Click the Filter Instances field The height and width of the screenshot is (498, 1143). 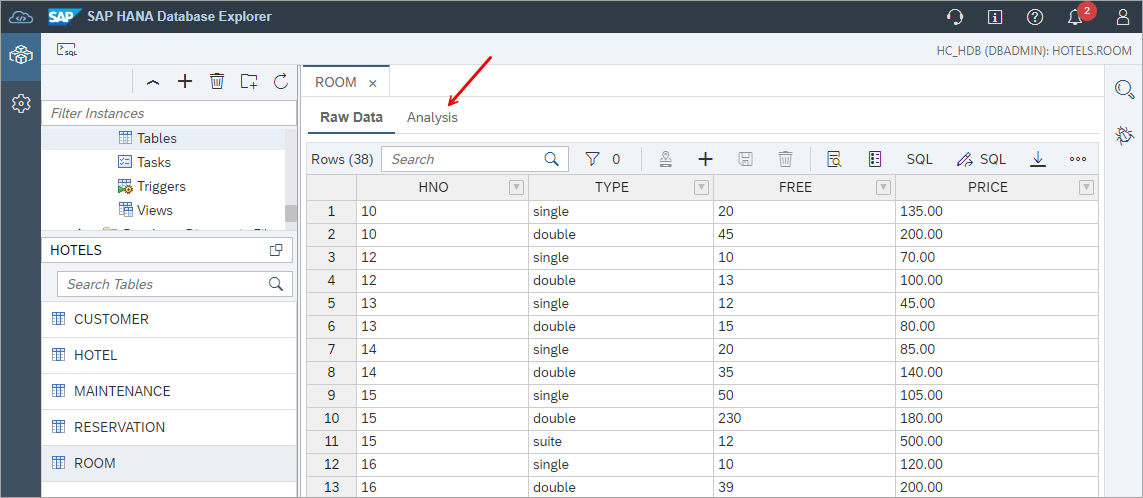(169, 113)
